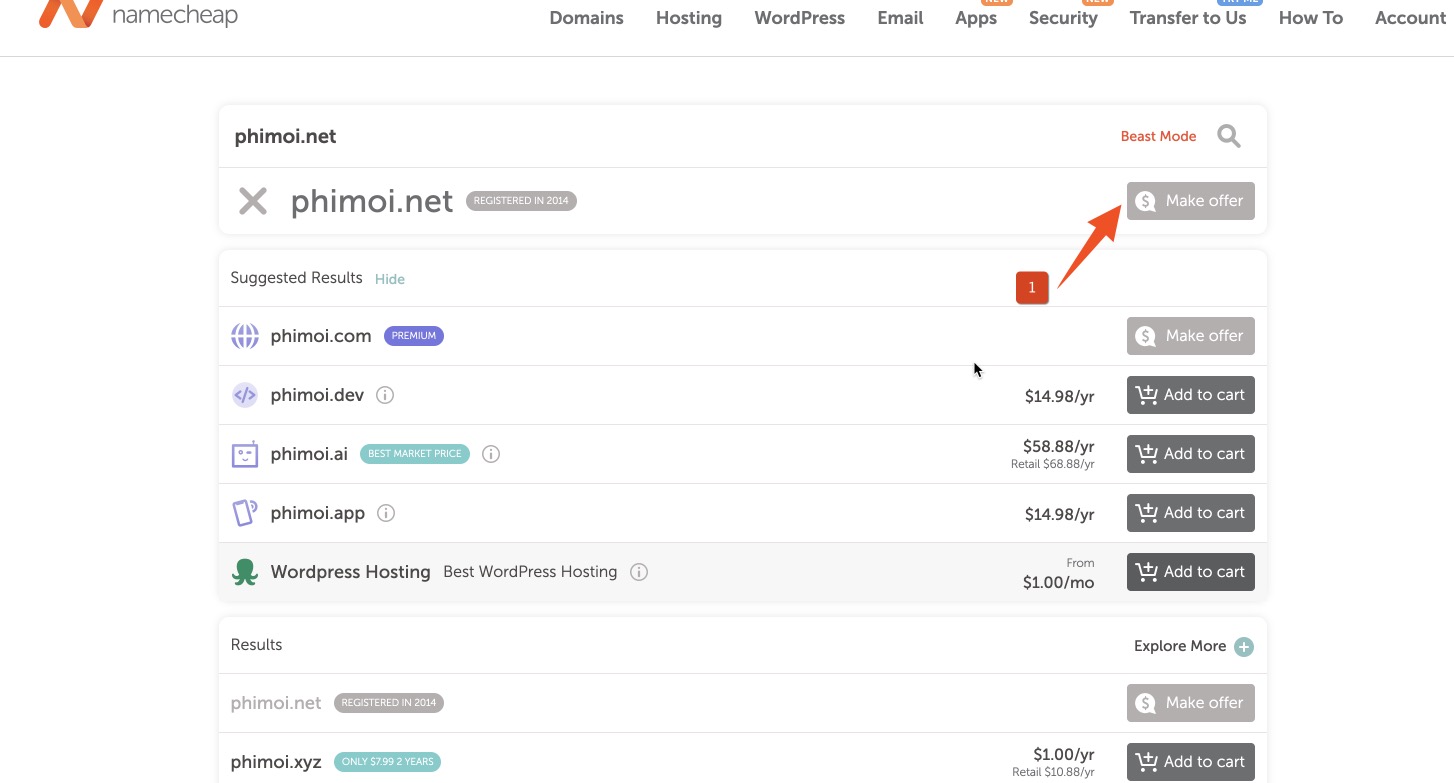The width and height of the screenshot is (1454, 783).
Task: Click the info icon next to phimoi.app
Action: tap(386, 513)
